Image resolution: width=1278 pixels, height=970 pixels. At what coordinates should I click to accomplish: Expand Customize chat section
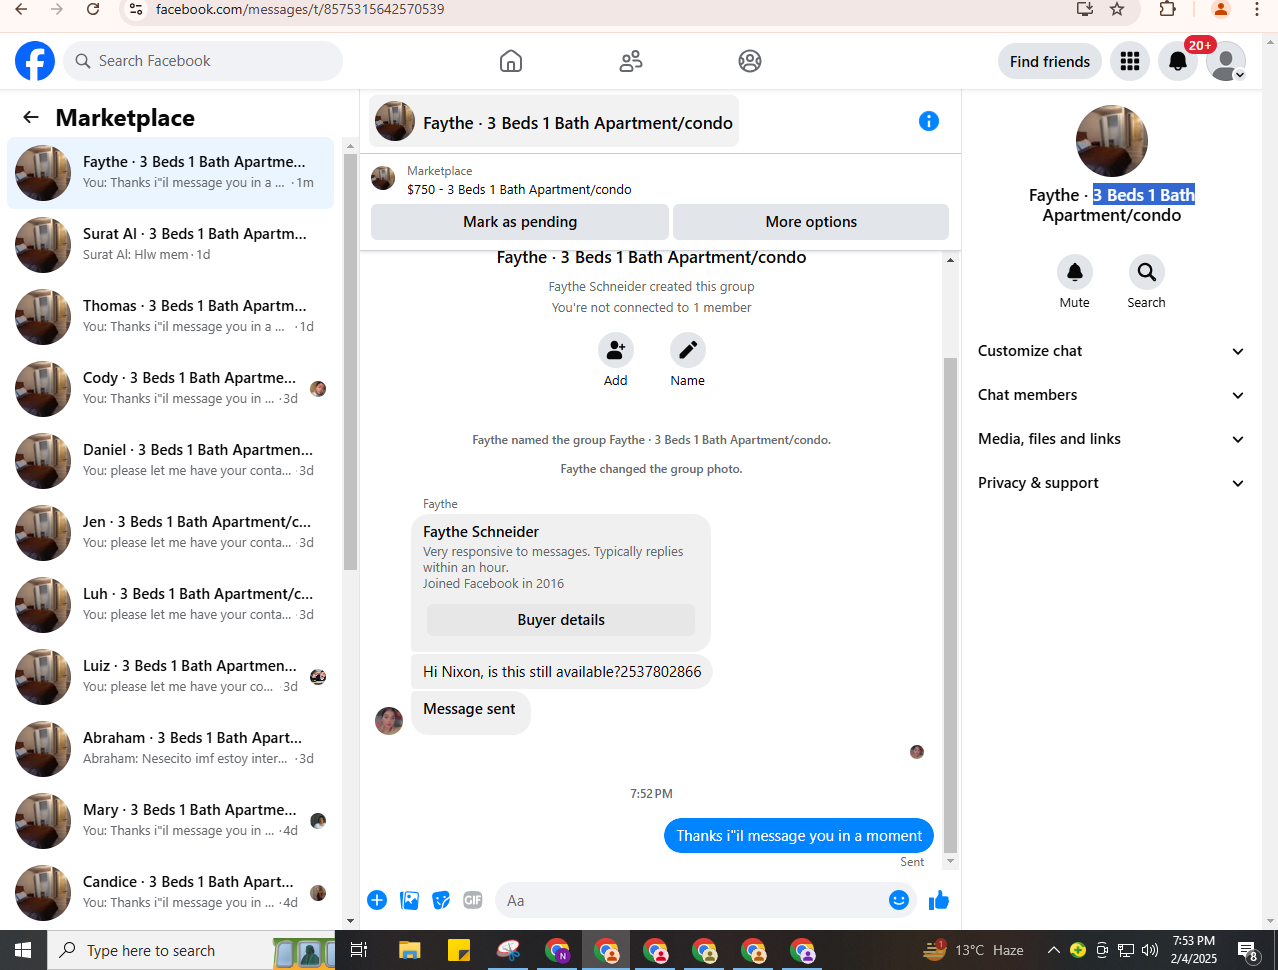tap(1111, 351)
